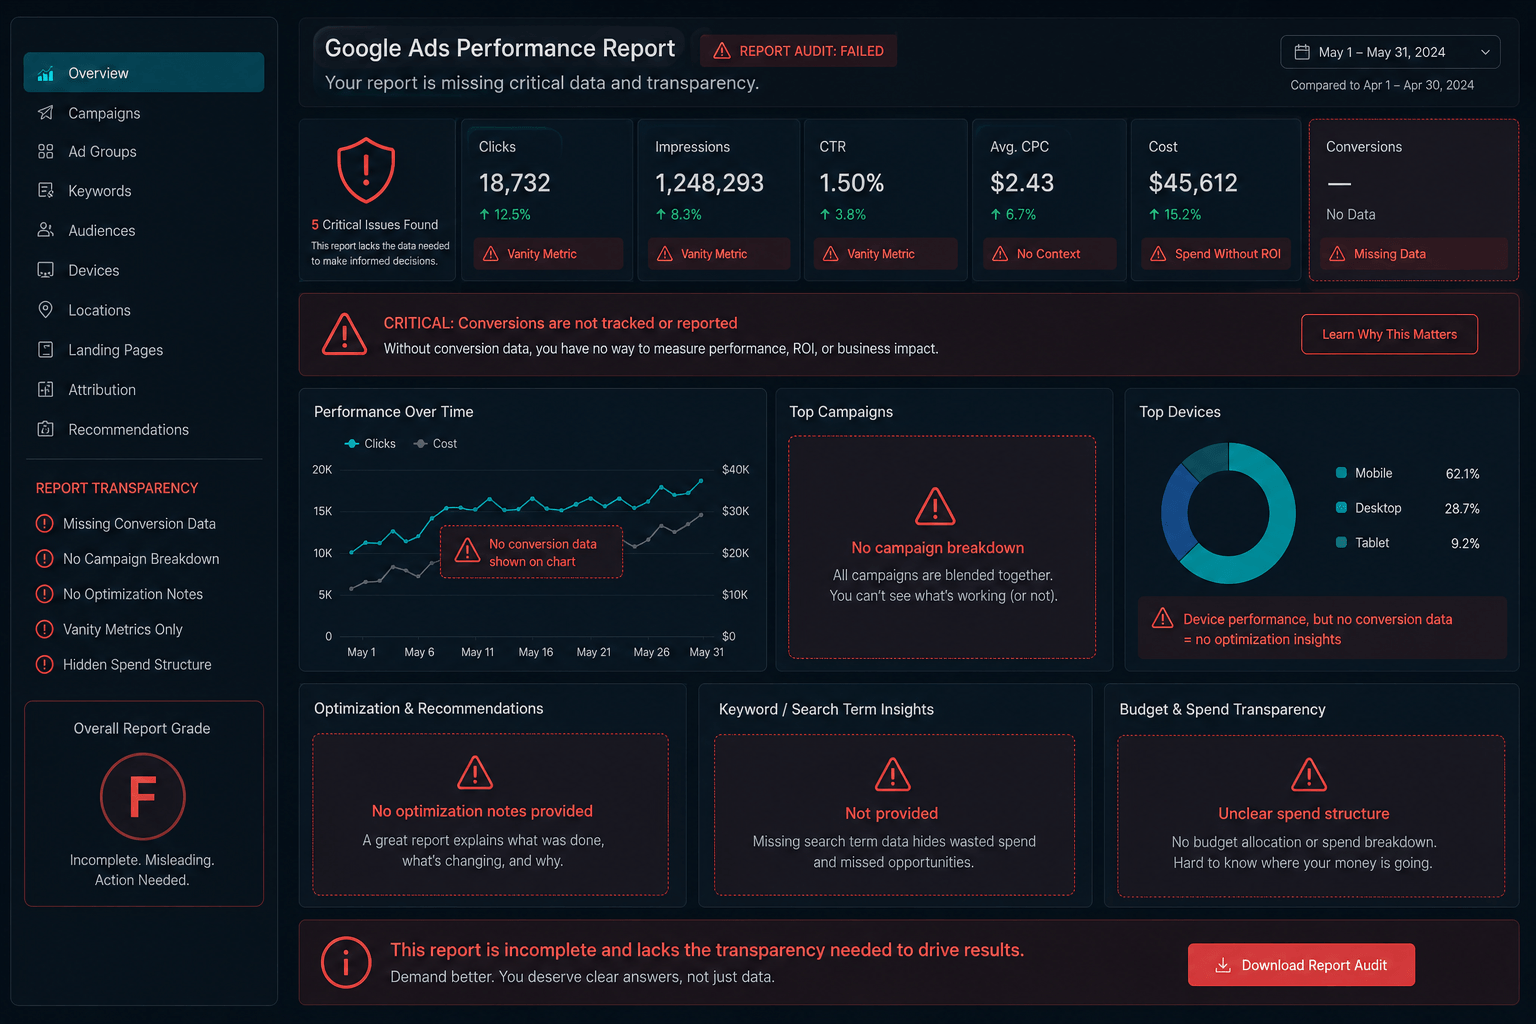Click the Ad Groups grid icon
This screenshot has height=1024, width=1536.
(x=45, y=152)
